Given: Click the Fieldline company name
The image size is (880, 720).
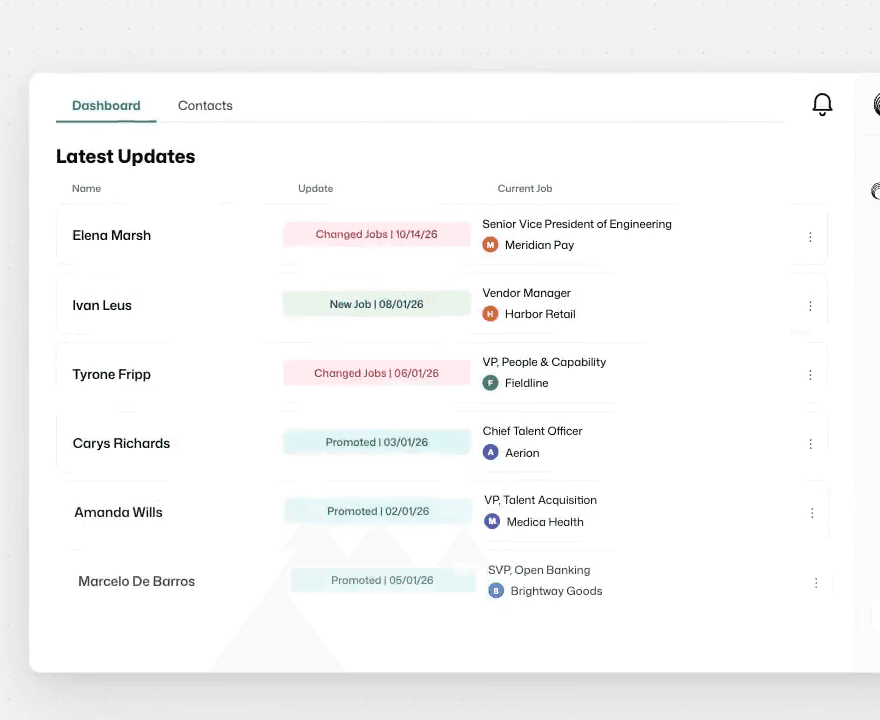Looking at the screenshot, I should 526,383.
